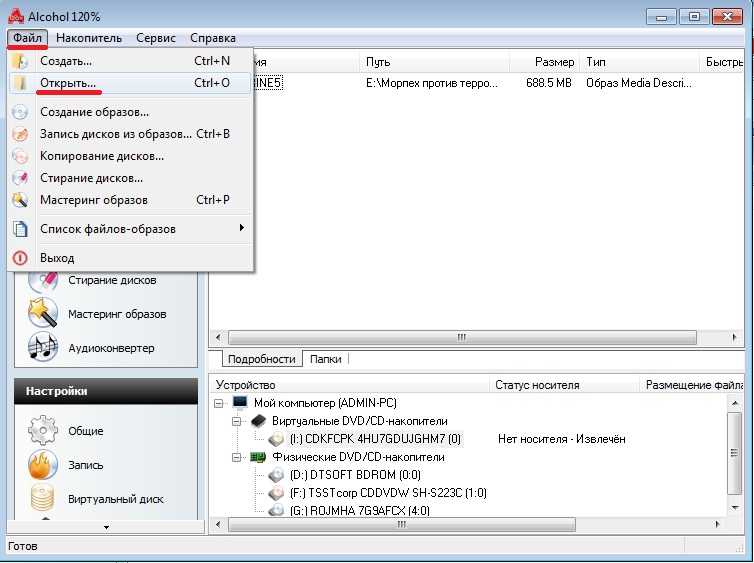Click the Физические DVD/CD-накопители card icon
The width and height of the screenshot is (754, 563).
tap(258, 457)
